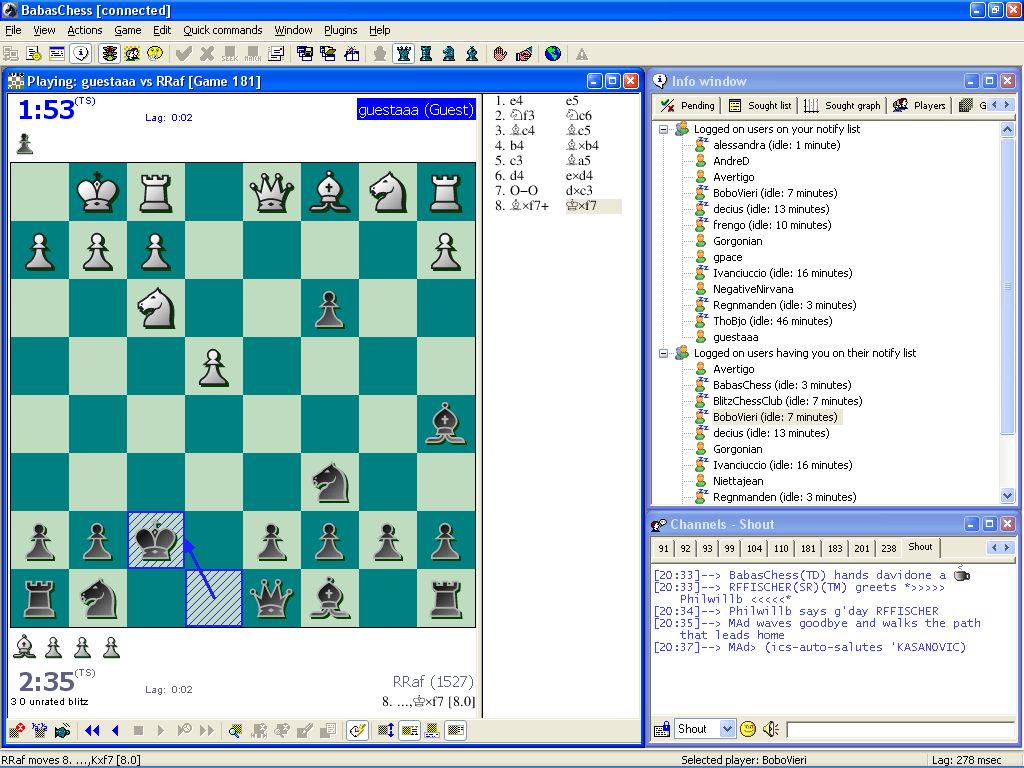The width and height of the screenshot is (1024, 768).
Task: Click the resign icon in the game toolbar
Action: (x=14, y=730)
